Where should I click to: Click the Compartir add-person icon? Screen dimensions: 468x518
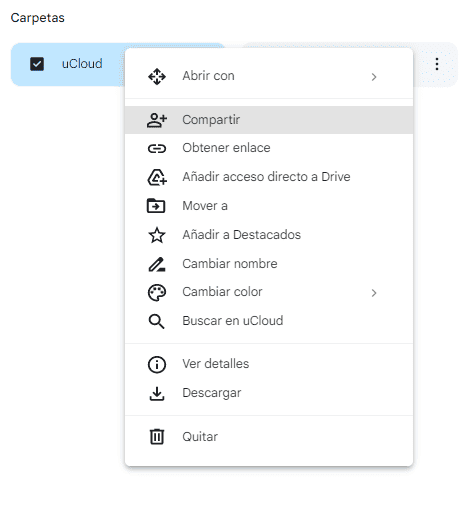157,120
